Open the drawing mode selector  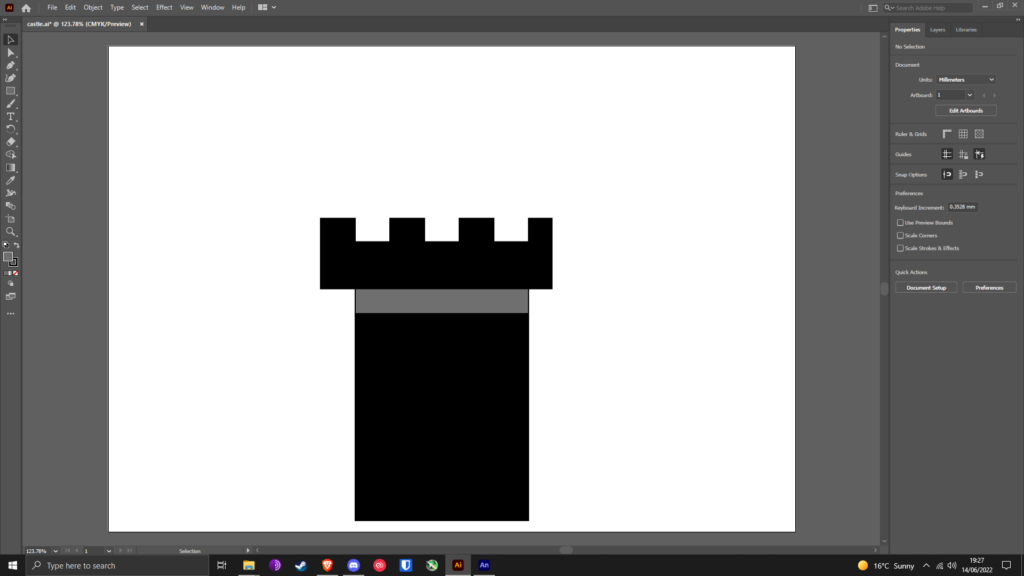point(10,284)
